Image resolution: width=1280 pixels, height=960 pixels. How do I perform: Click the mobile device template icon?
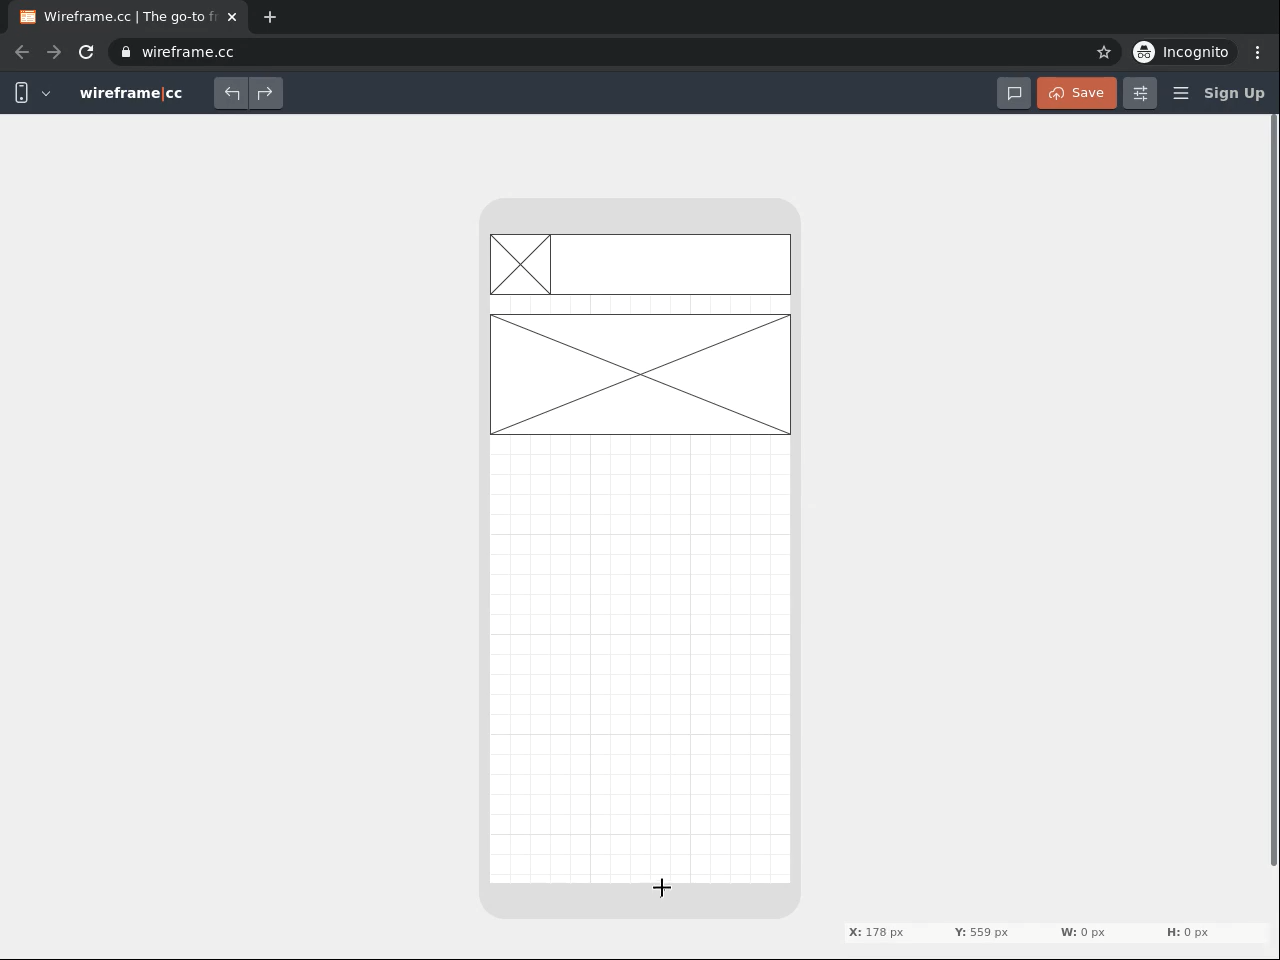point(21,93)
